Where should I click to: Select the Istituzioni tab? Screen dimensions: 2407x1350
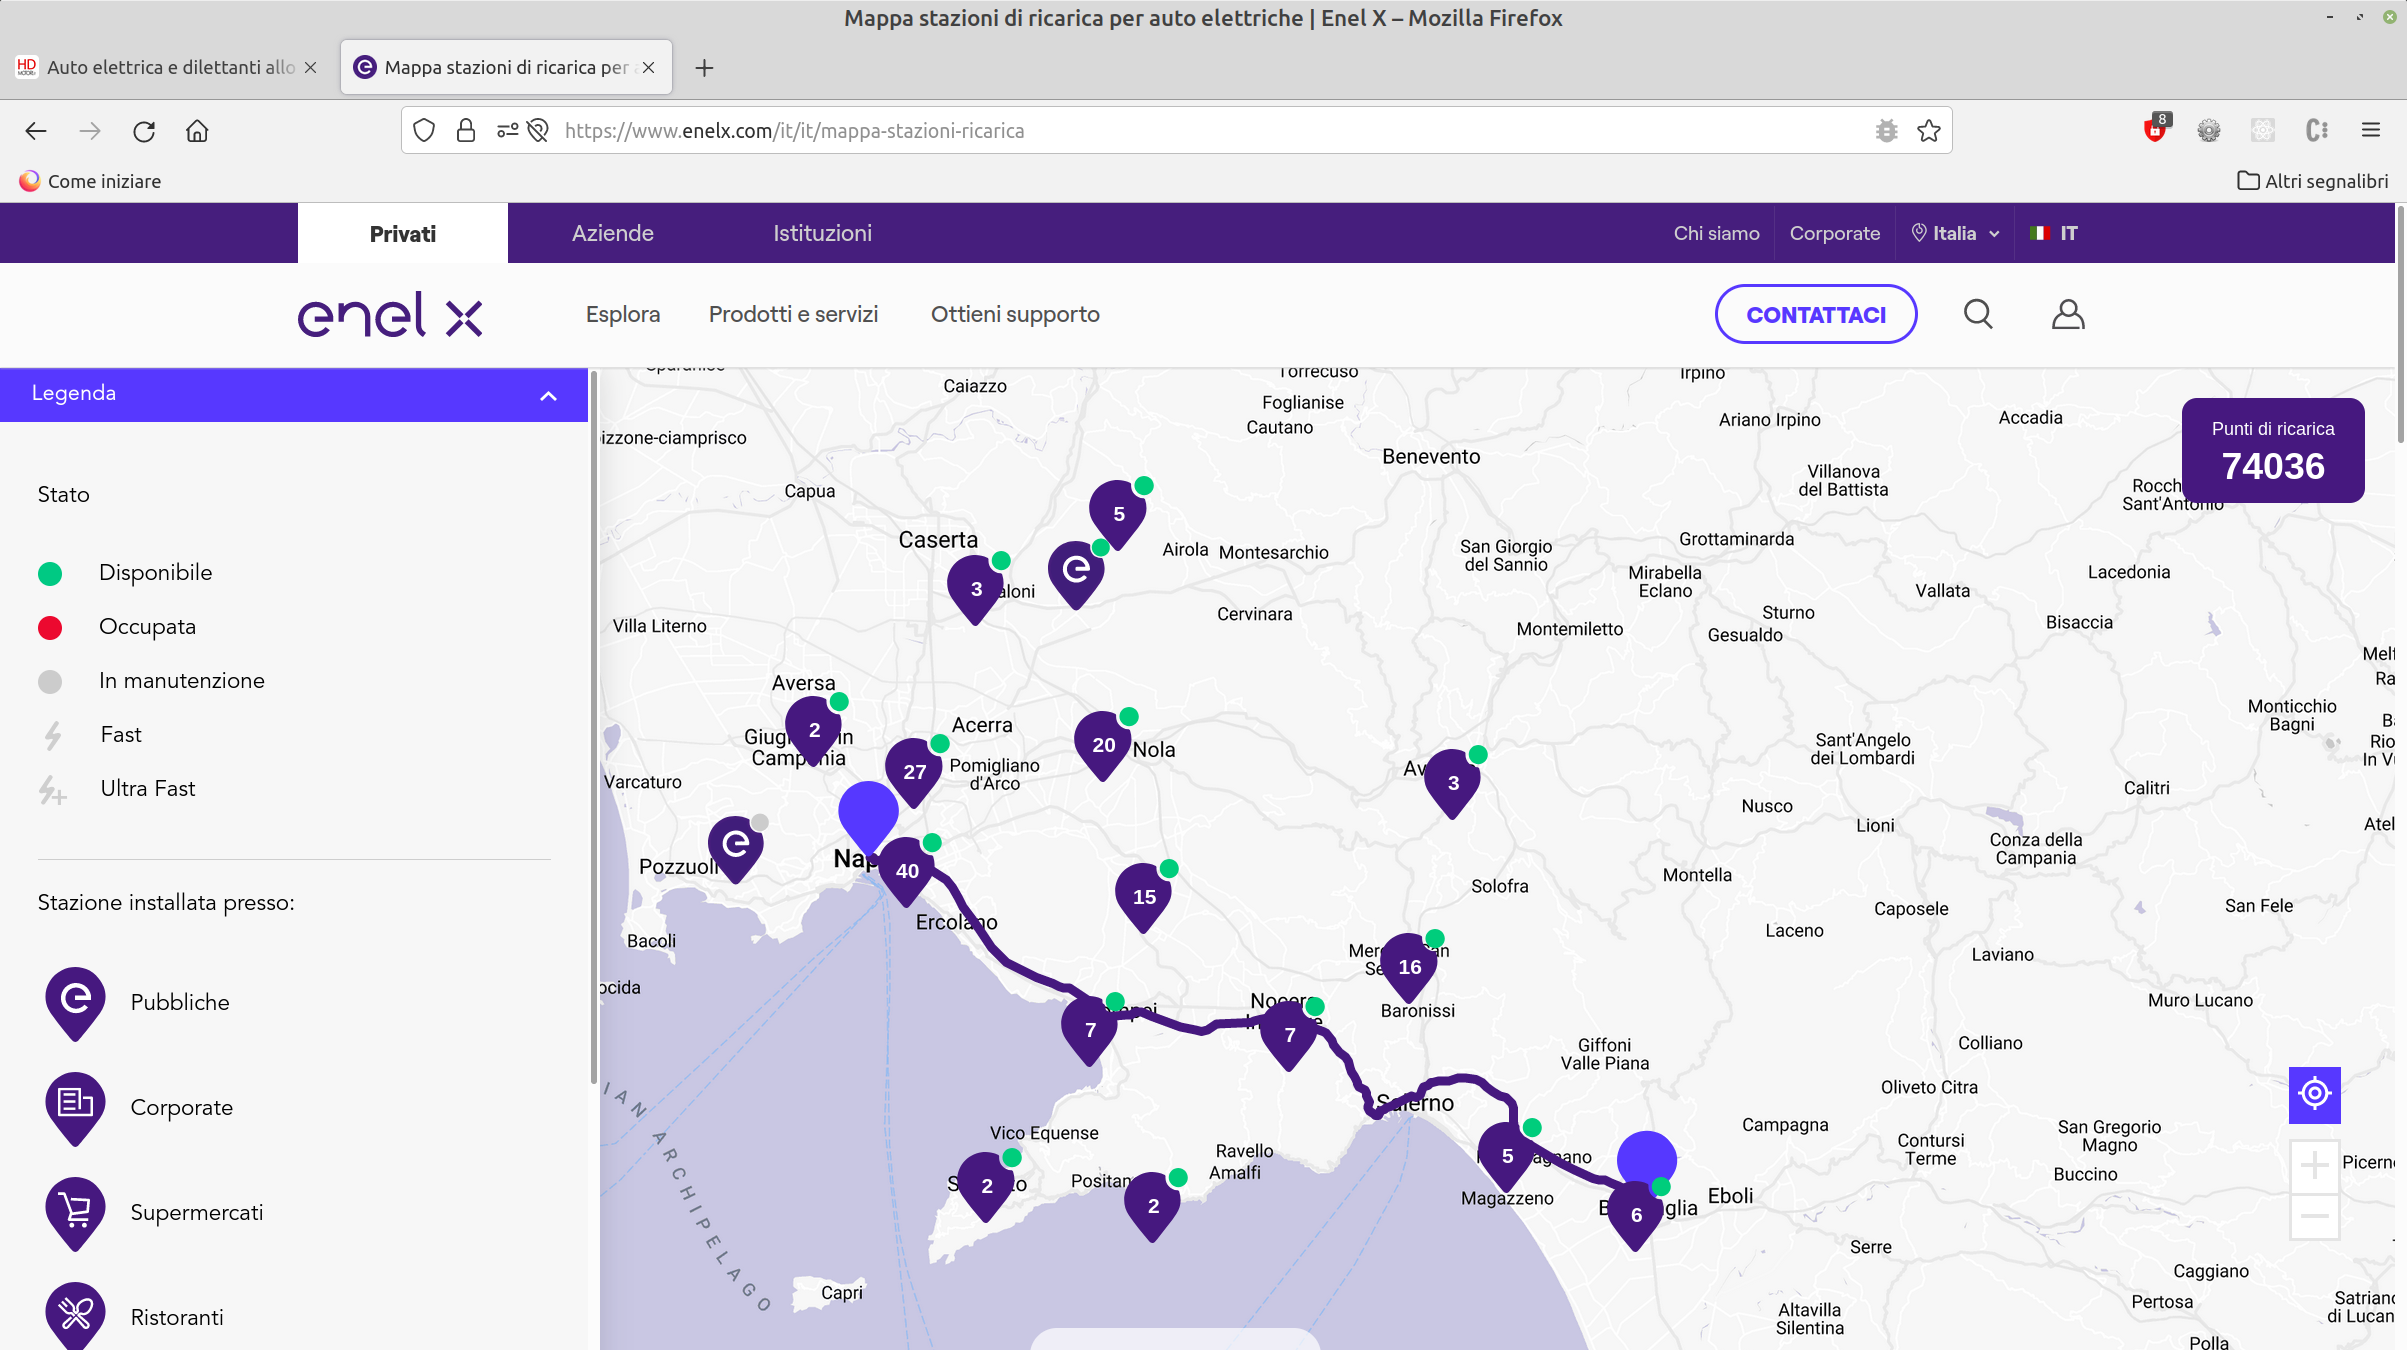(822, 233)
